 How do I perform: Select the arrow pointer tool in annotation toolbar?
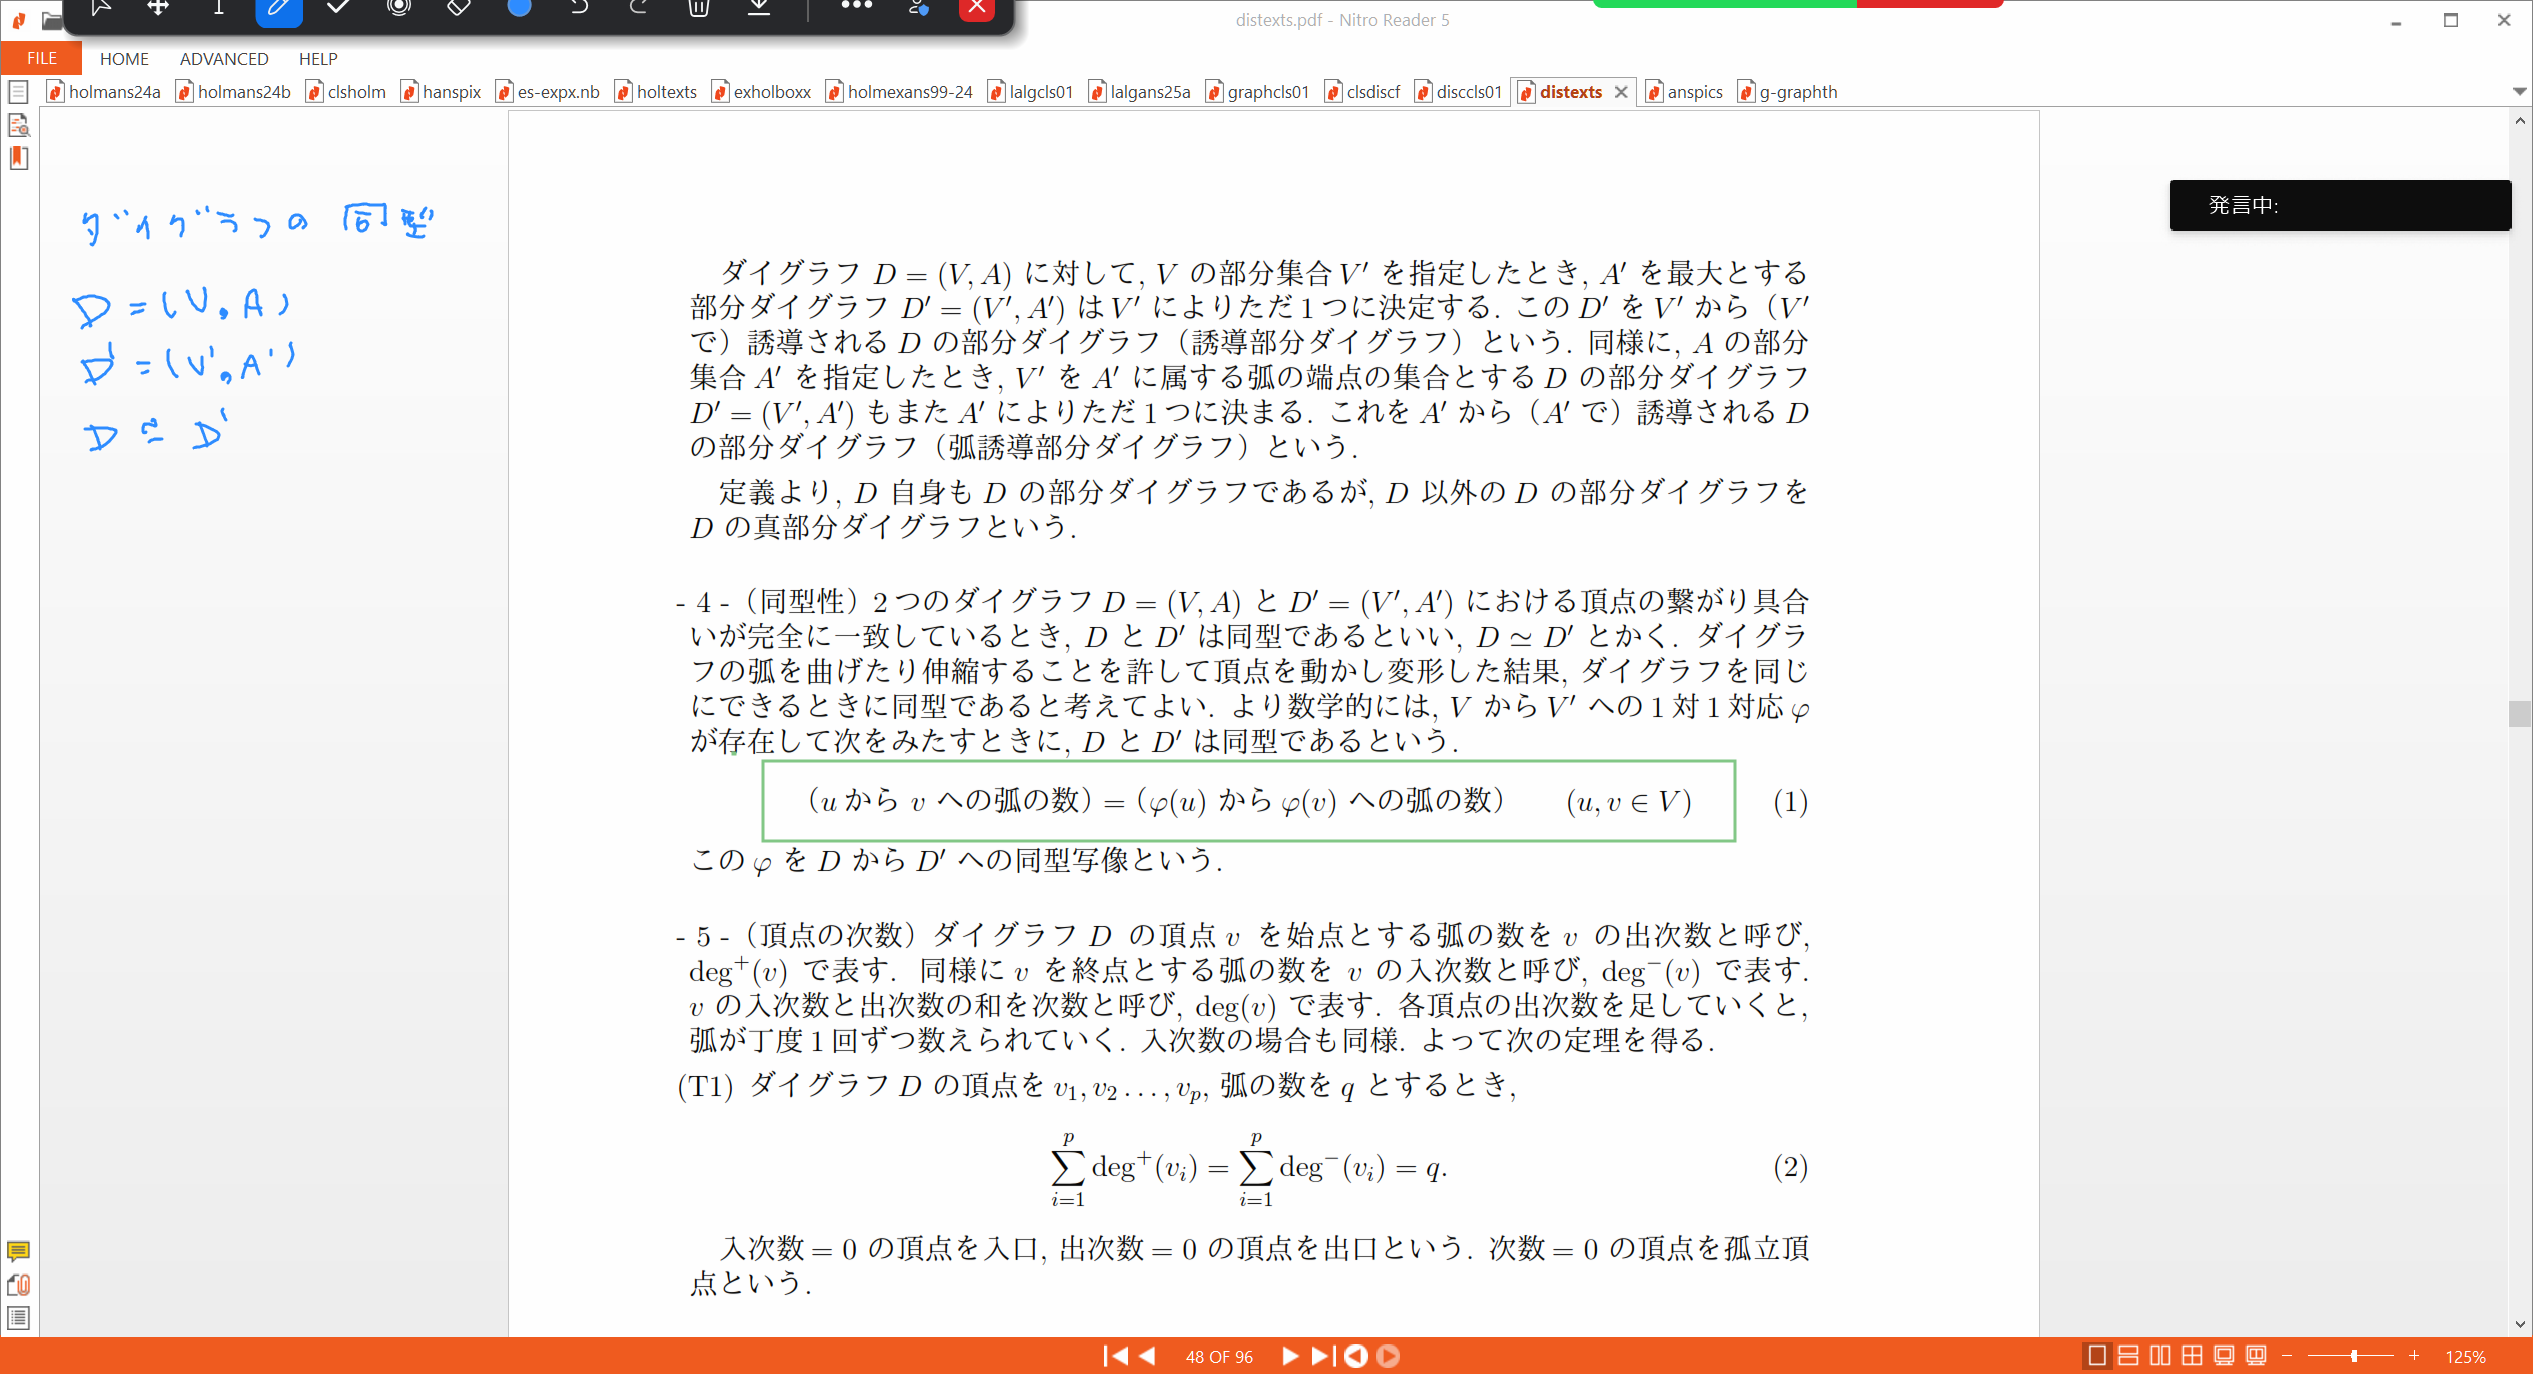100,8
